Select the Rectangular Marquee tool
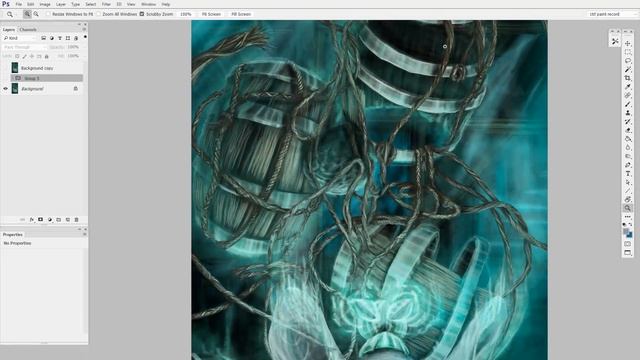The width and height of the screenshot is (640, 360). (x=627, y=52)
